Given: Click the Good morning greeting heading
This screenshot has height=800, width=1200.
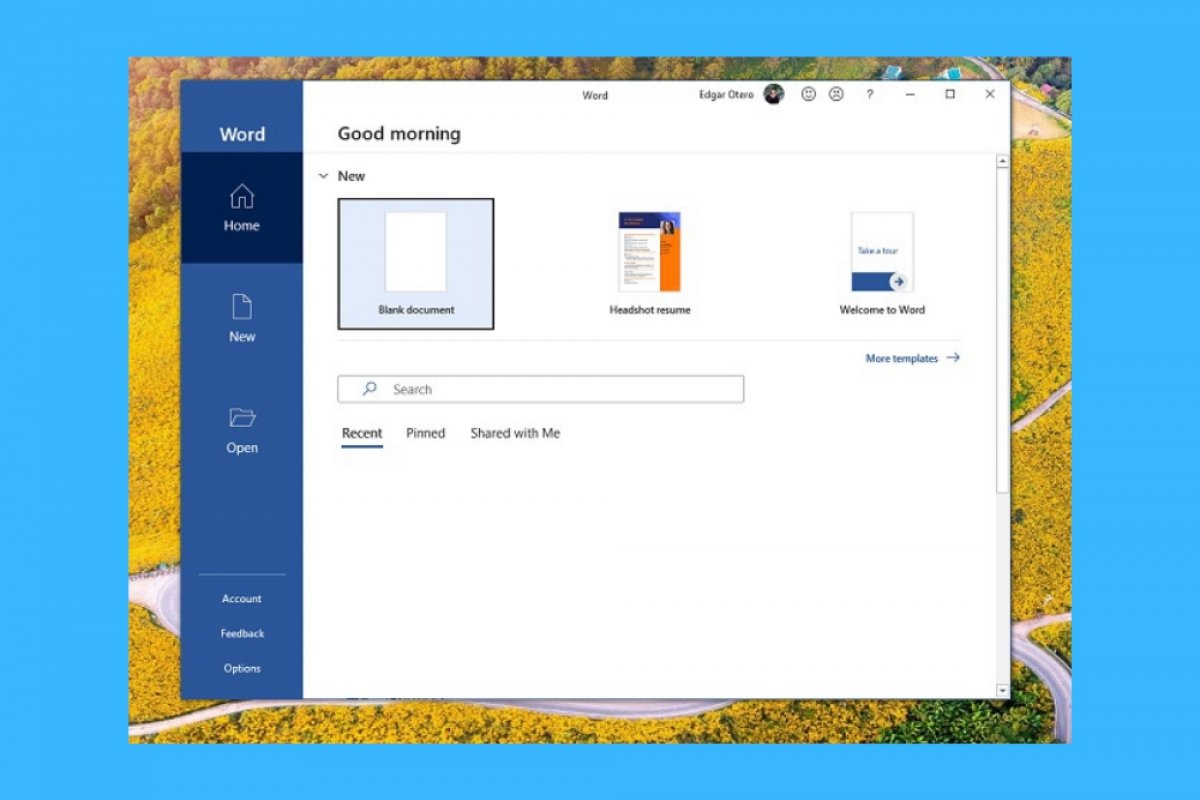Looking at the screenshot, I should point(399,134).
